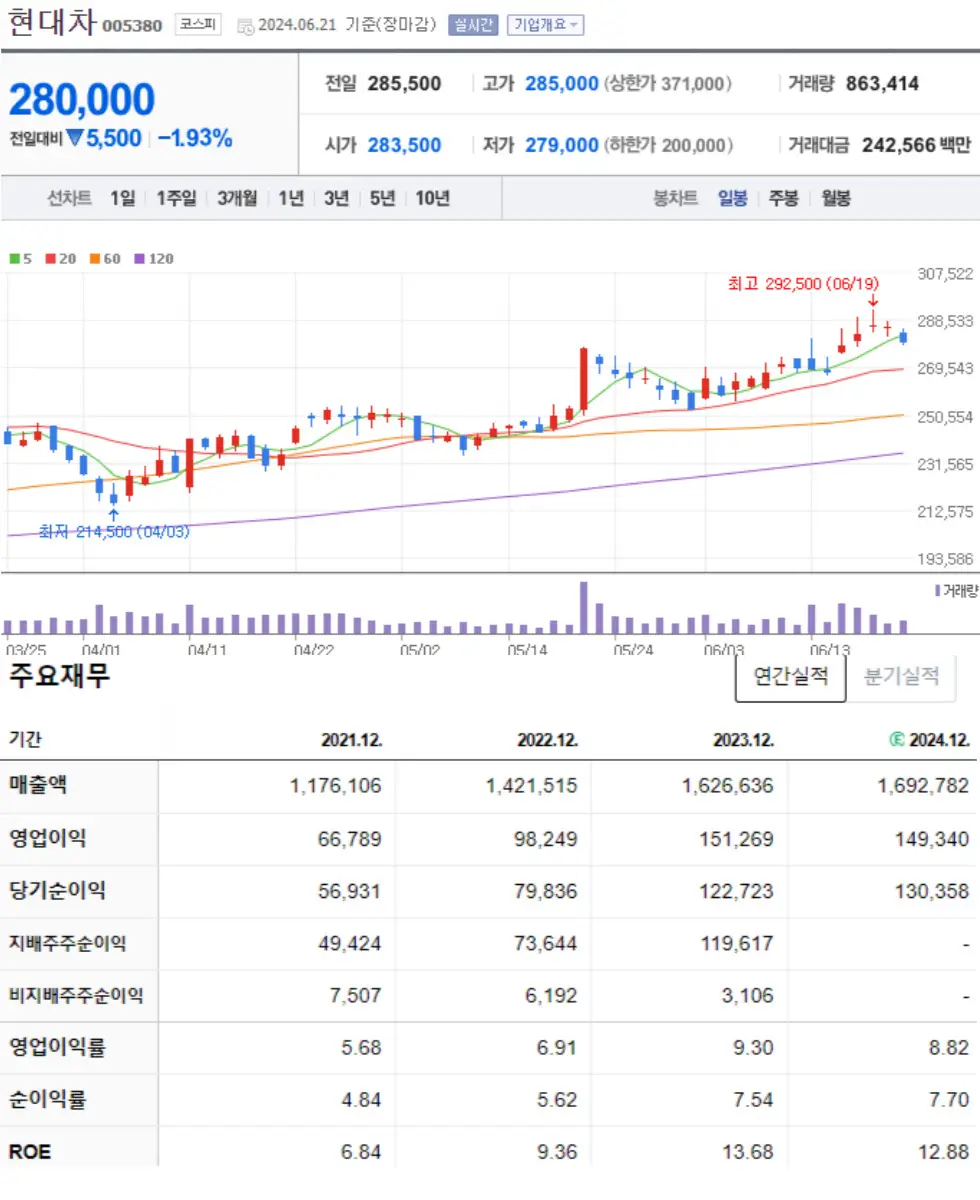The image size is (980, 1200).
Task: Select the 5년 line chart period
Action: point(382,198)
